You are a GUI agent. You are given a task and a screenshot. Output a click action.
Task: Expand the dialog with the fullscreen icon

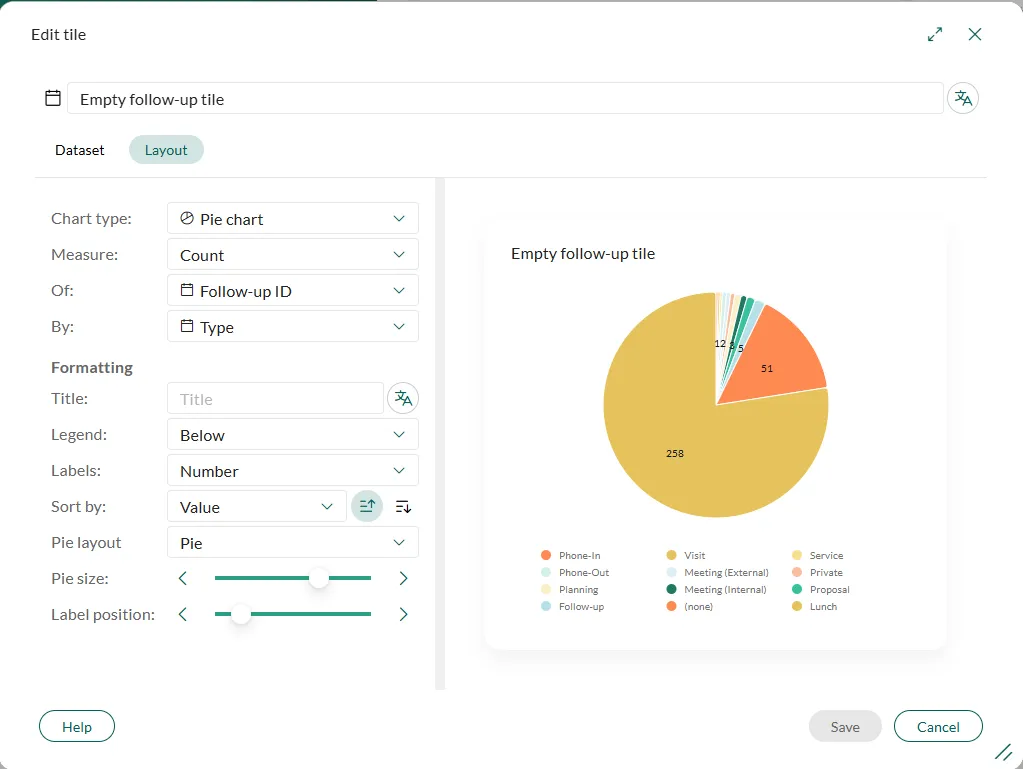pyautogui.click(x=935, y=34)
